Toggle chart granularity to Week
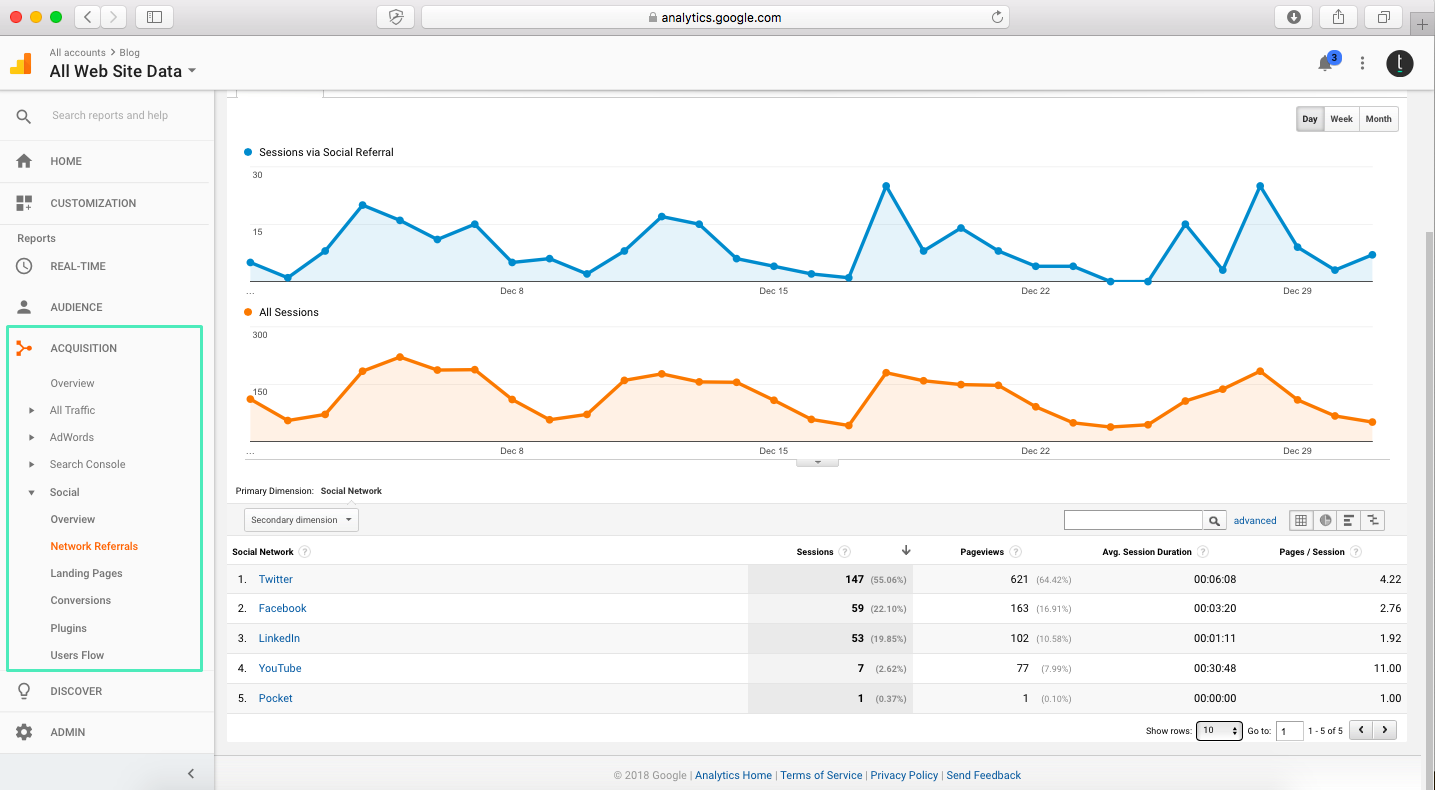Image resolution: width=1435 pixels, height=790 pixels. [x=1341, y=118]
